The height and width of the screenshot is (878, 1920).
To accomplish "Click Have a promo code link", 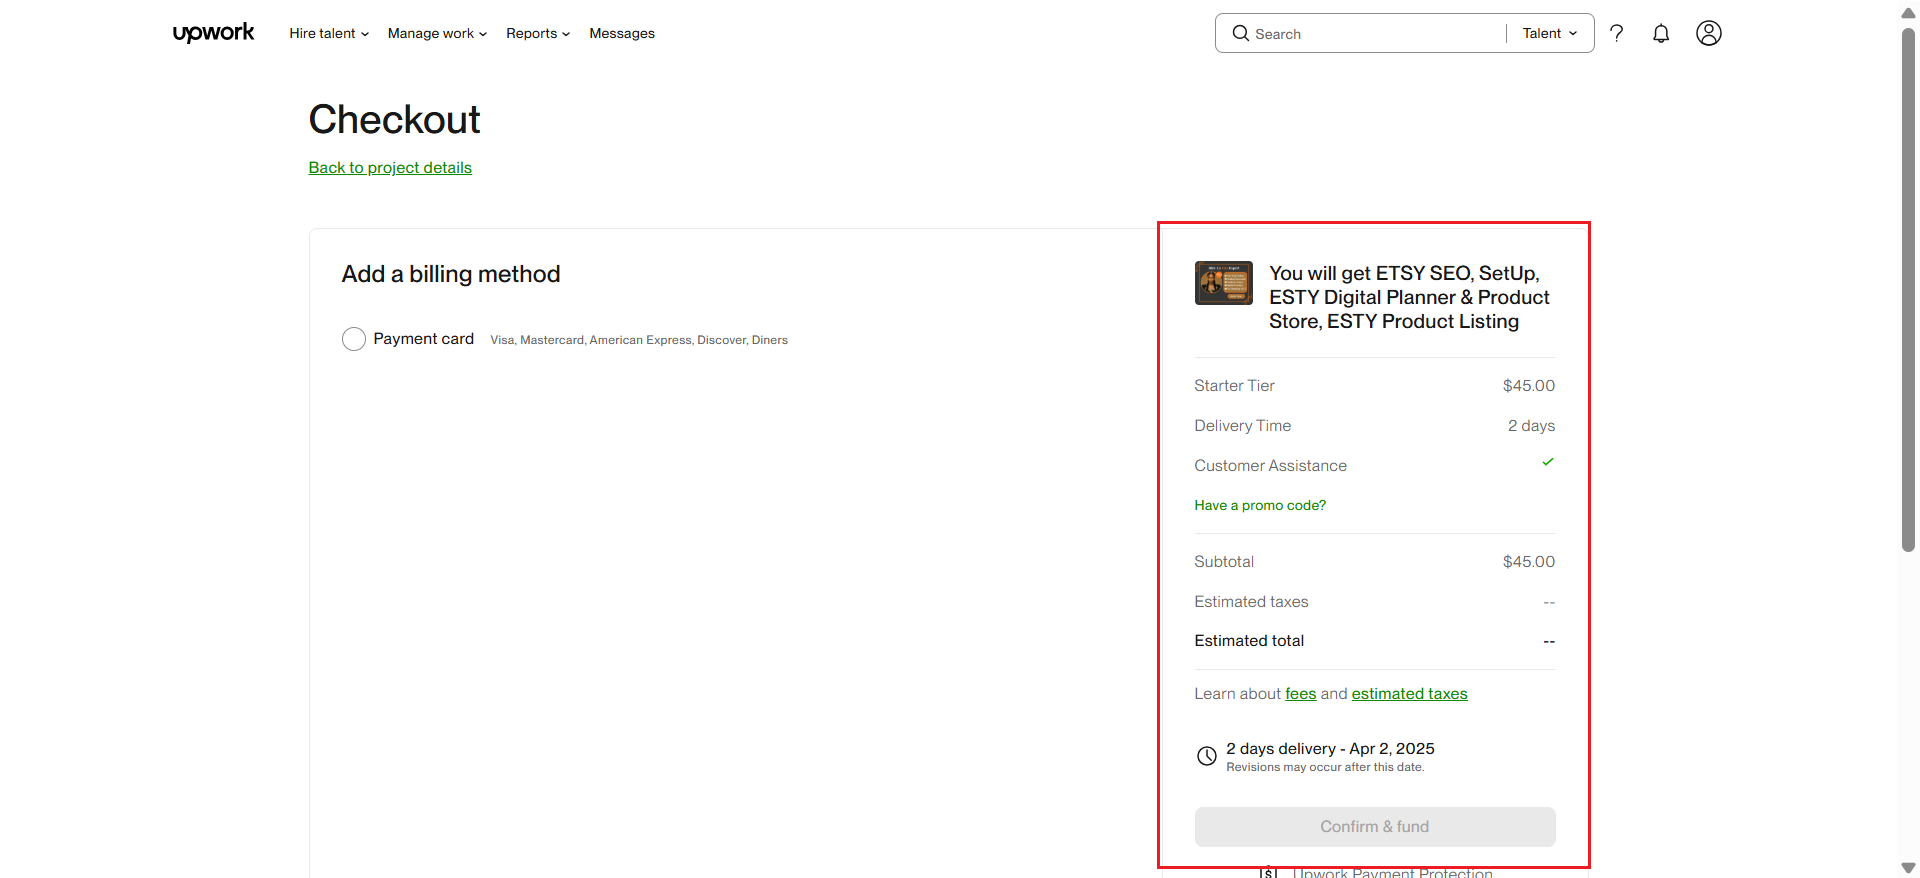I will tap(1260, 505).
